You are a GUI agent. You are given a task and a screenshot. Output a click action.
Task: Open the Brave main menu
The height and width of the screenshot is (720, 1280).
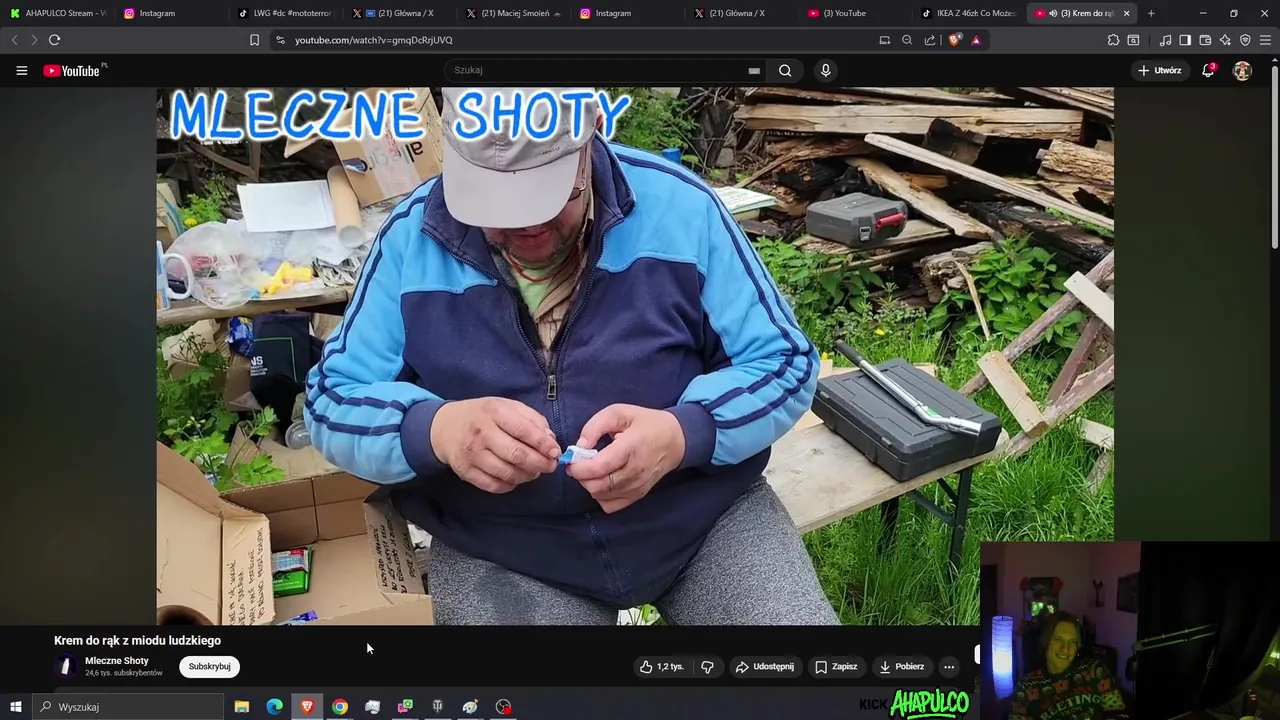pos(1266,40)
